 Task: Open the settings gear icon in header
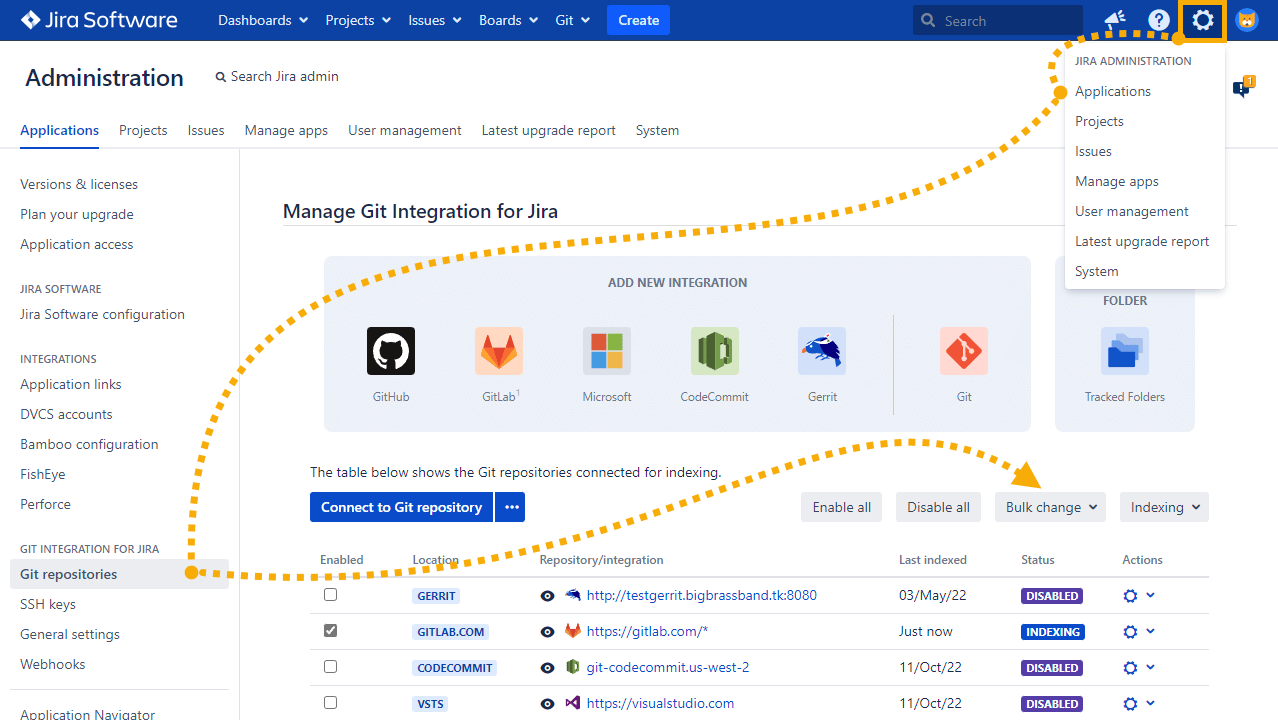(x=1202, y=20)
